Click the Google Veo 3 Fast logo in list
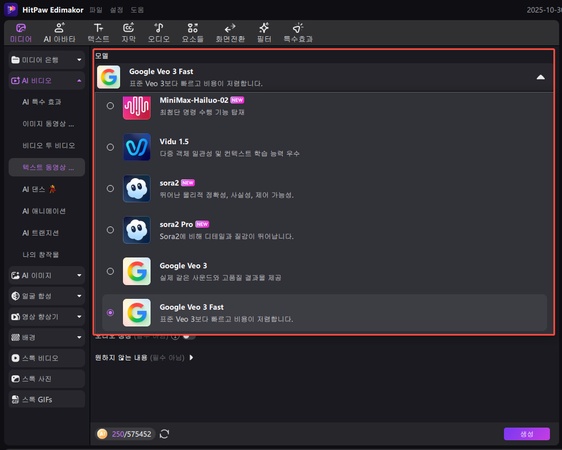562x450 pixels. tap(137, 312)
